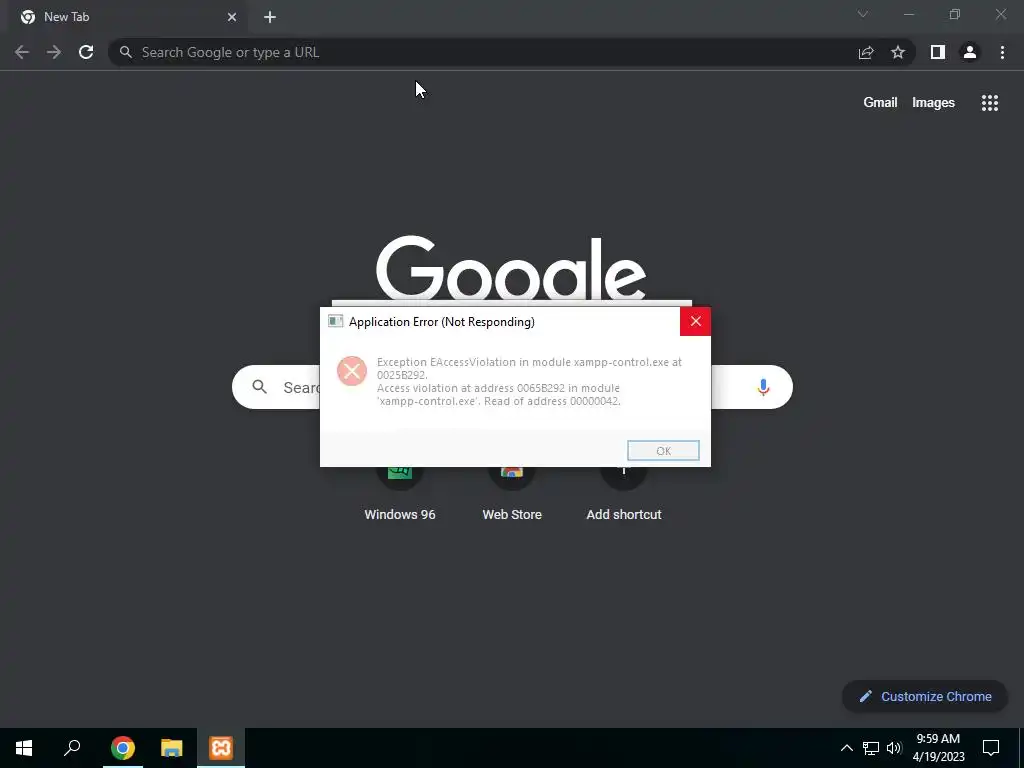Click the Chrome forward arrow
Viewport: 1024px width, 768px height.
click(x=54, y=52)
